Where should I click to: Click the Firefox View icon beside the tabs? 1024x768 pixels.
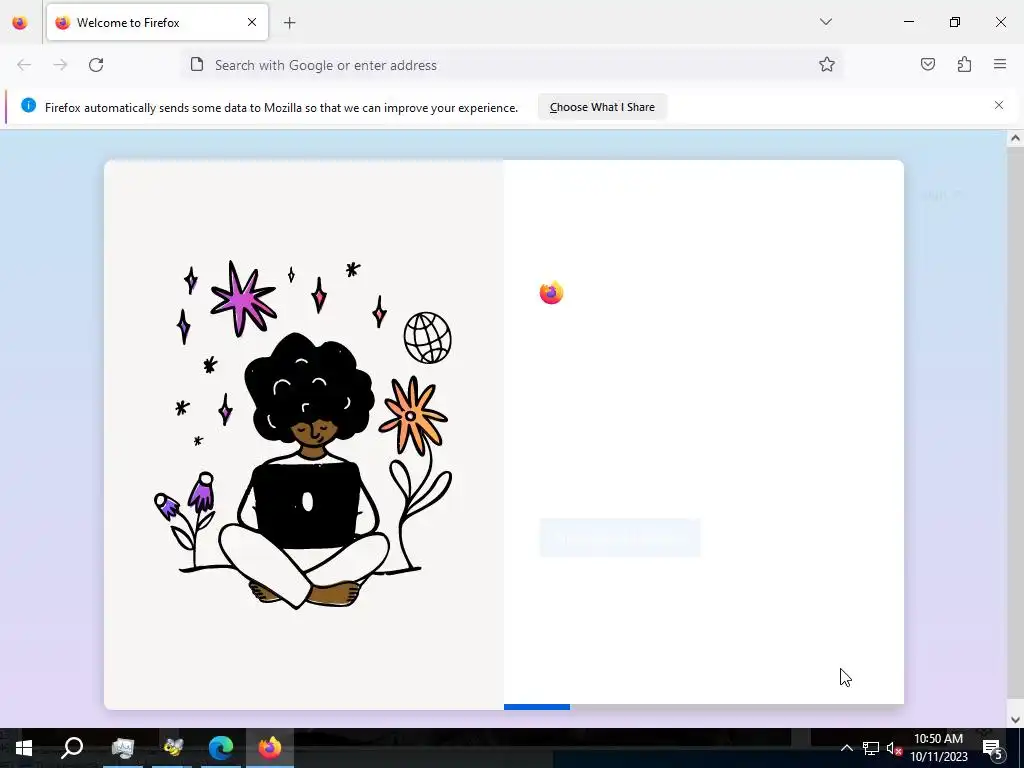(x=20, y=22)
